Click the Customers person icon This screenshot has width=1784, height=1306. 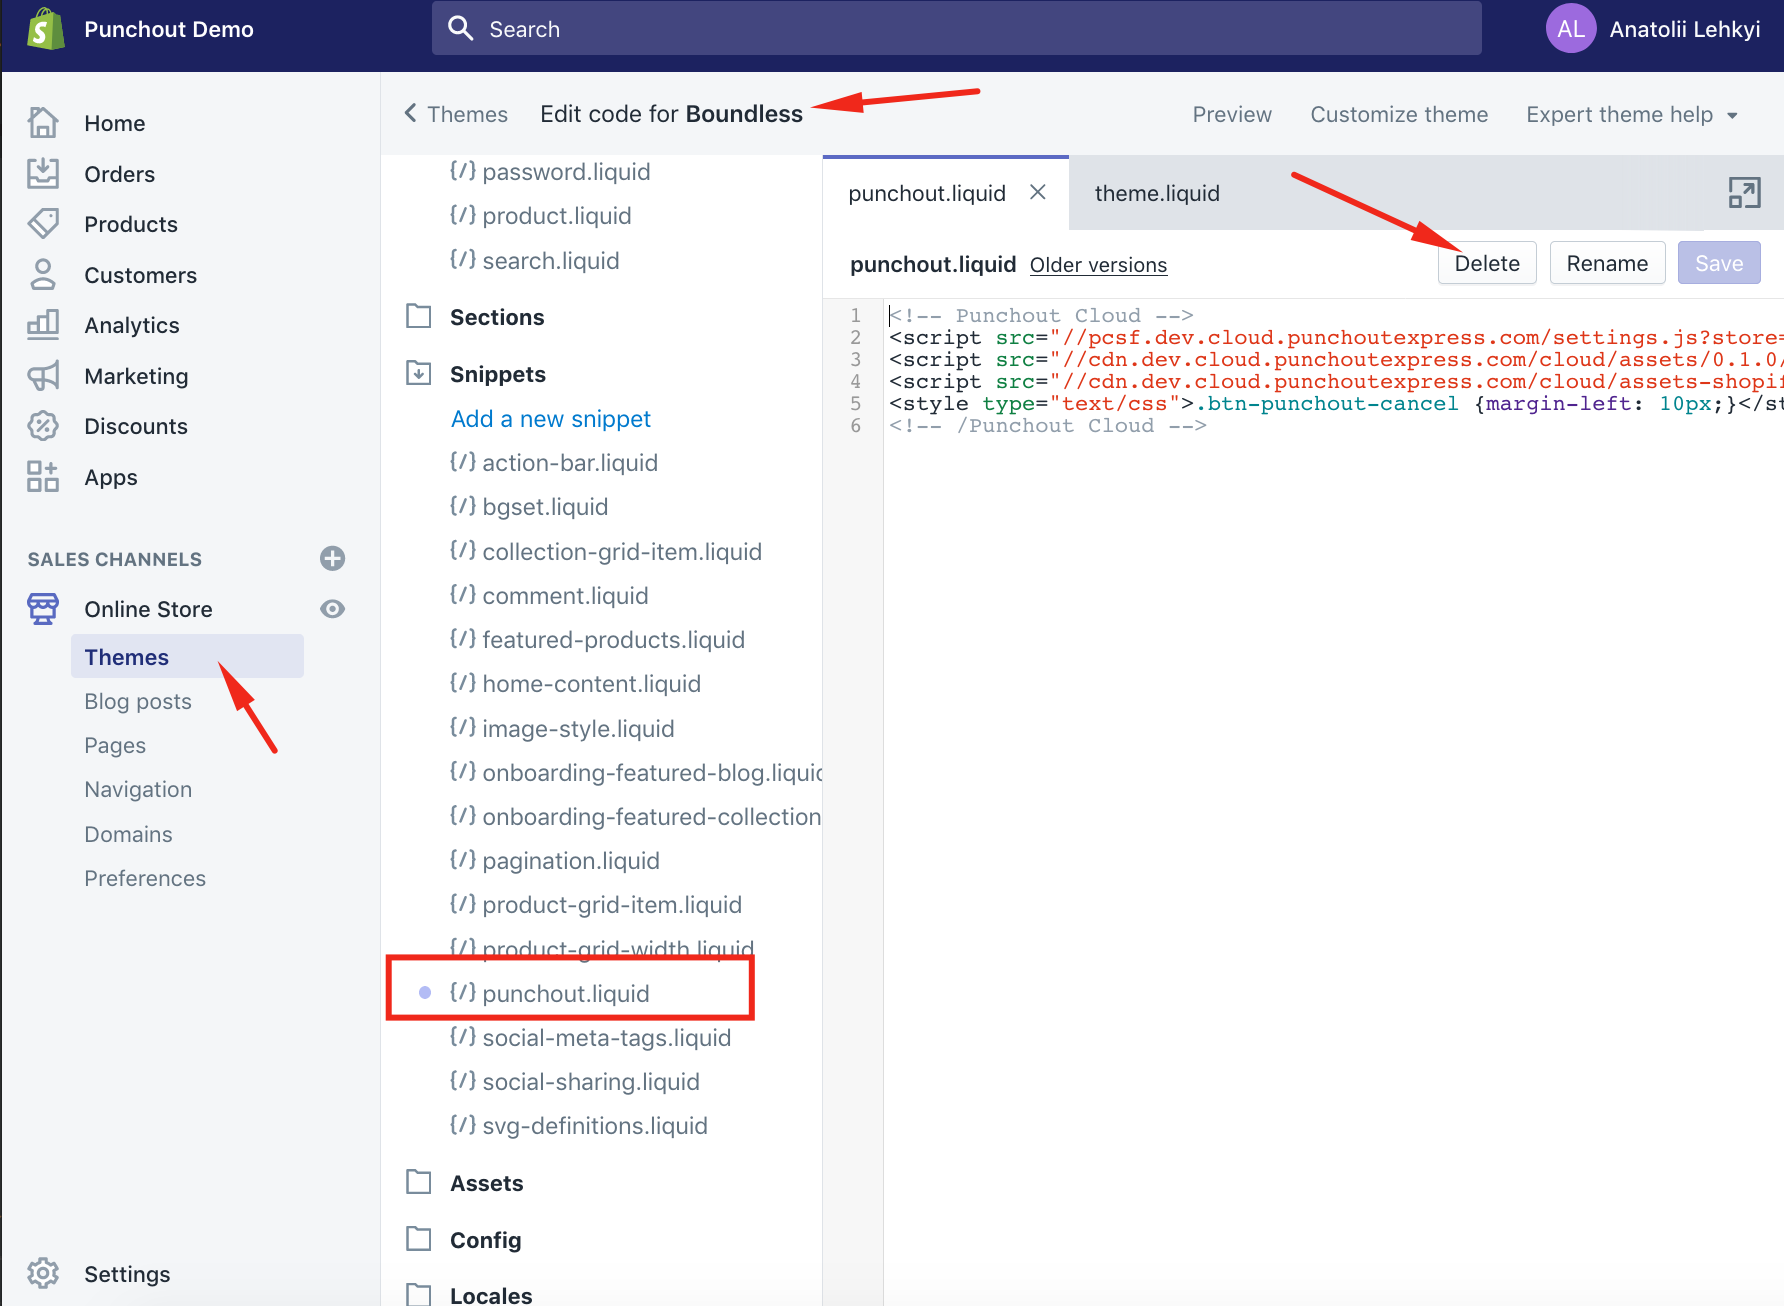(x=43, y=274)
